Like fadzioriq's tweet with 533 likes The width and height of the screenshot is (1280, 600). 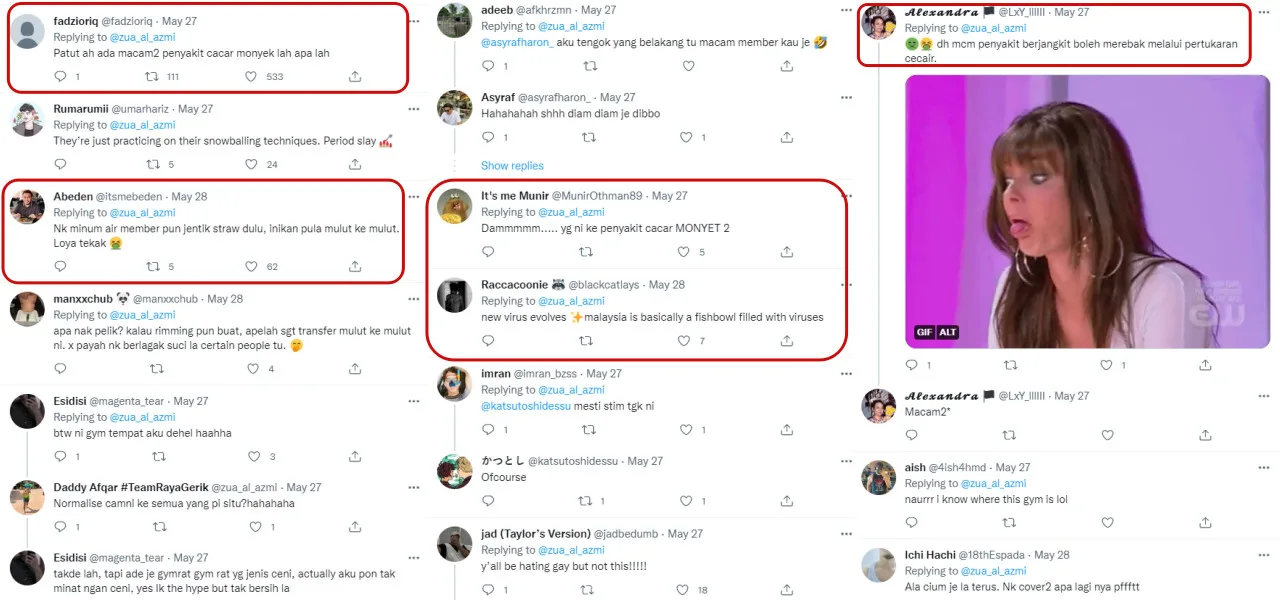251,77
